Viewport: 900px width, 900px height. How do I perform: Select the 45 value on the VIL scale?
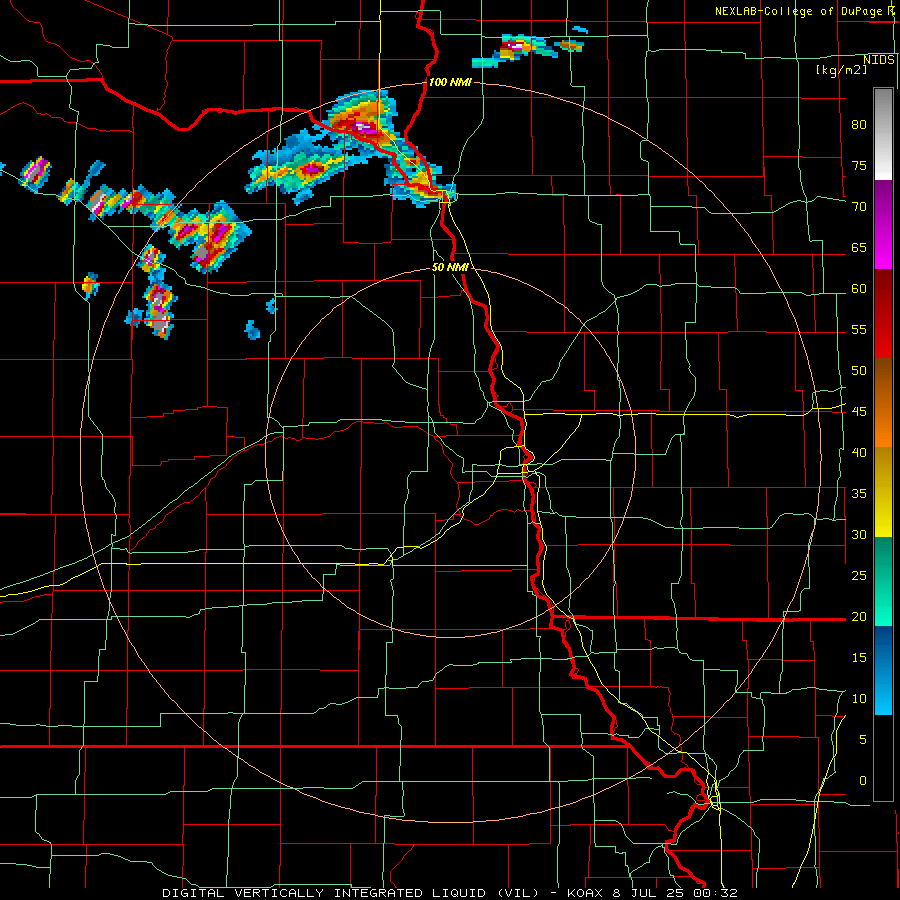point(859,412)
